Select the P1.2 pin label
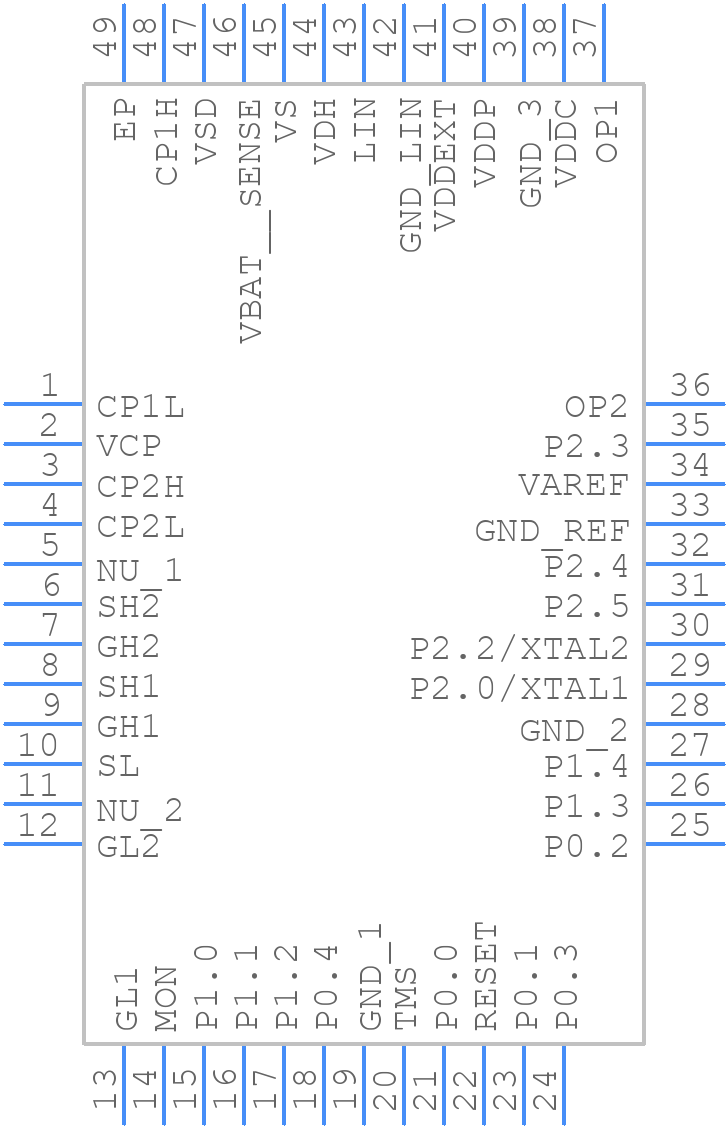The height and width of the screenshot is (1128, 728). pos(286,986)
